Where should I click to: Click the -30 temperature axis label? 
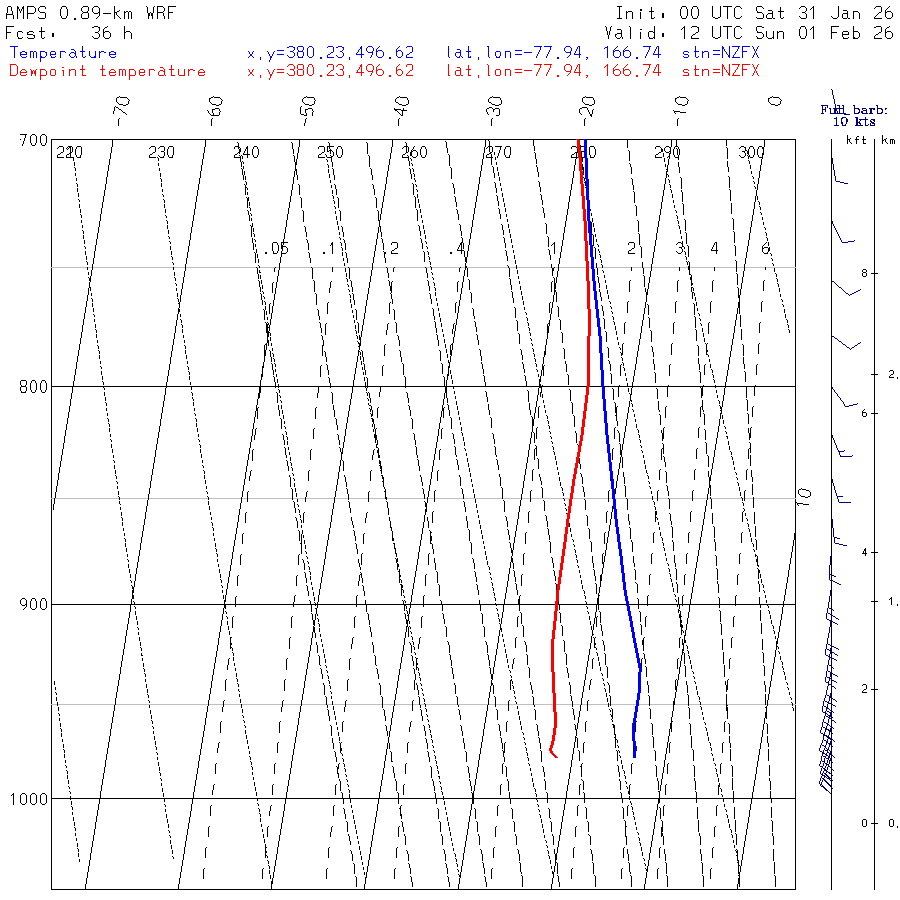click(495, 111)
